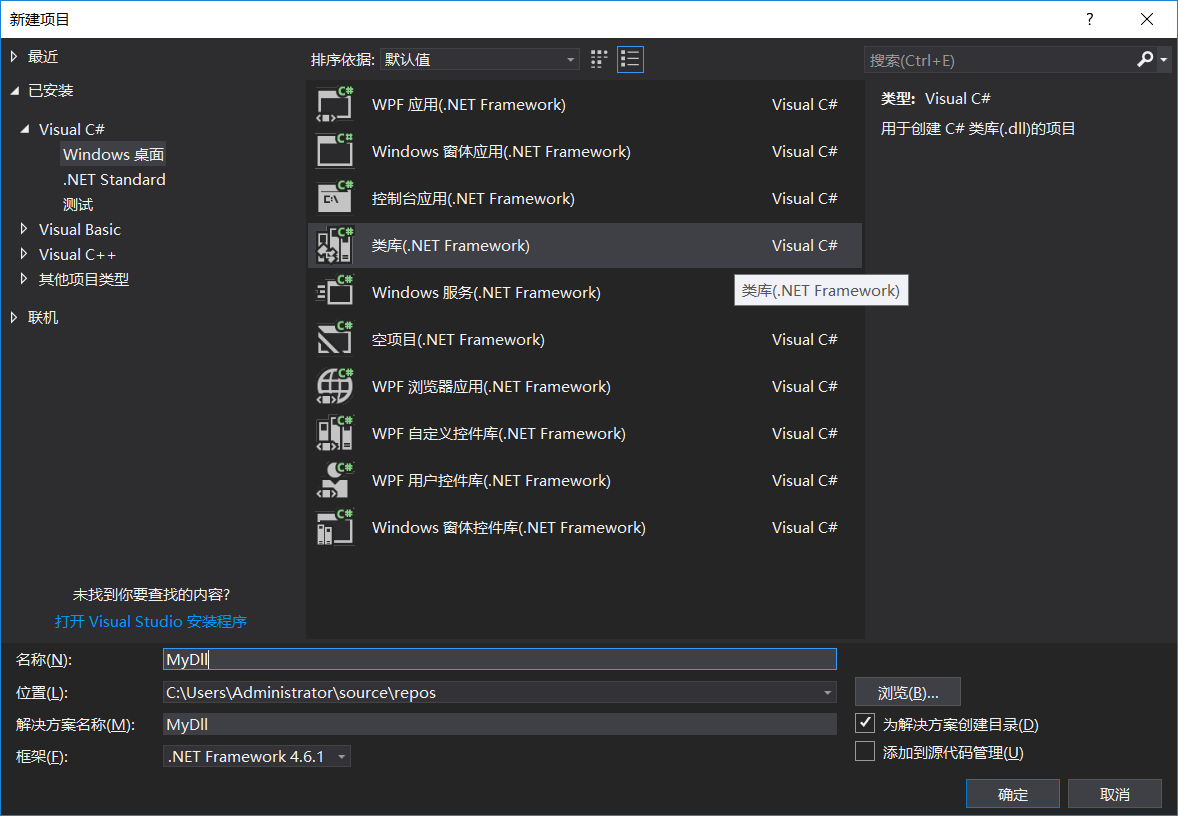Open the 框架 .NET Framework 4.6.1 dropdown
1178x816 pixels.
click(257, 757)
